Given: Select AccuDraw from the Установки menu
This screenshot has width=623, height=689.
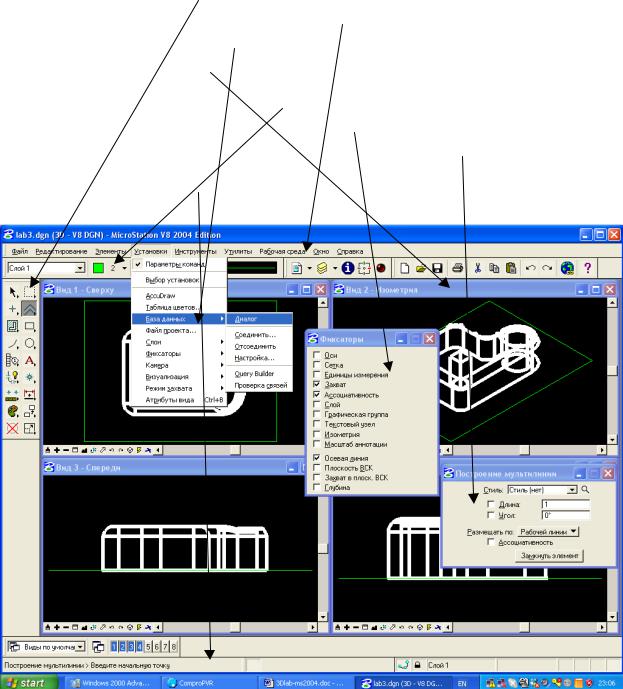Looking at the screenshot, I should pos(179,296).
